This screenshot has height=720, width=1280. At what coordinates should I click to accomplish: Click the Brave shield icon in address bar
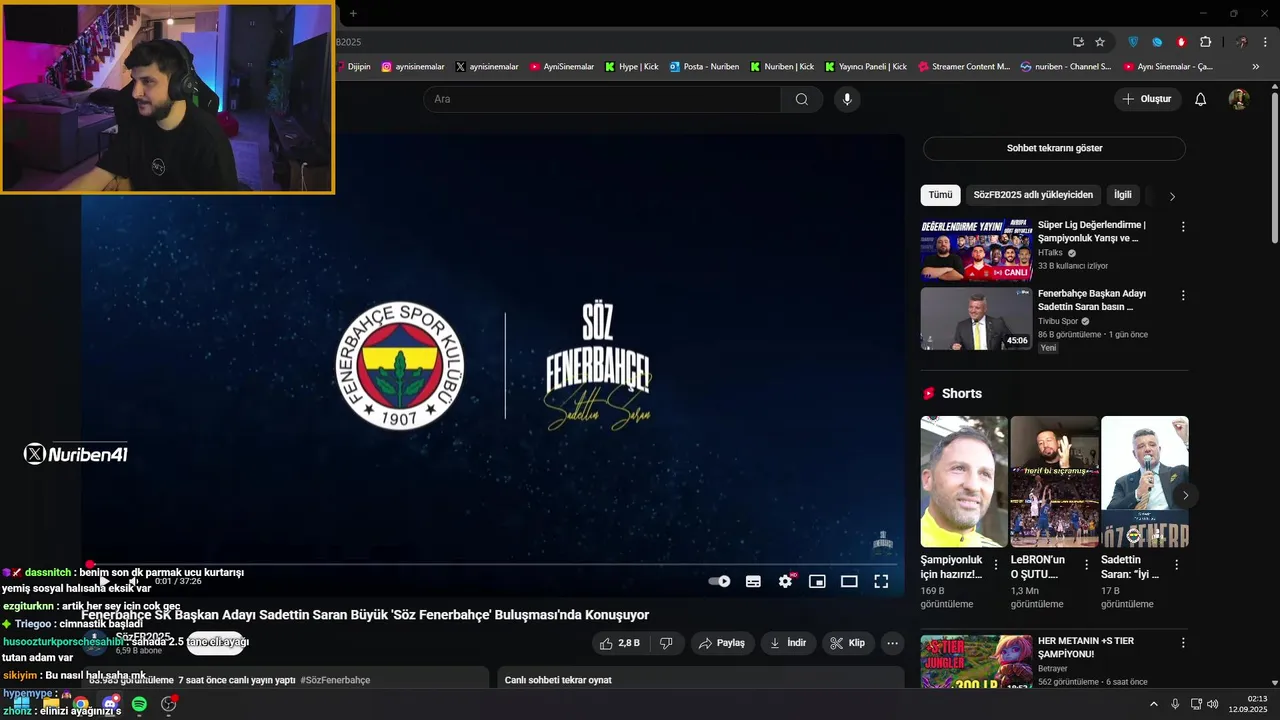click(x=1133, y=42)
